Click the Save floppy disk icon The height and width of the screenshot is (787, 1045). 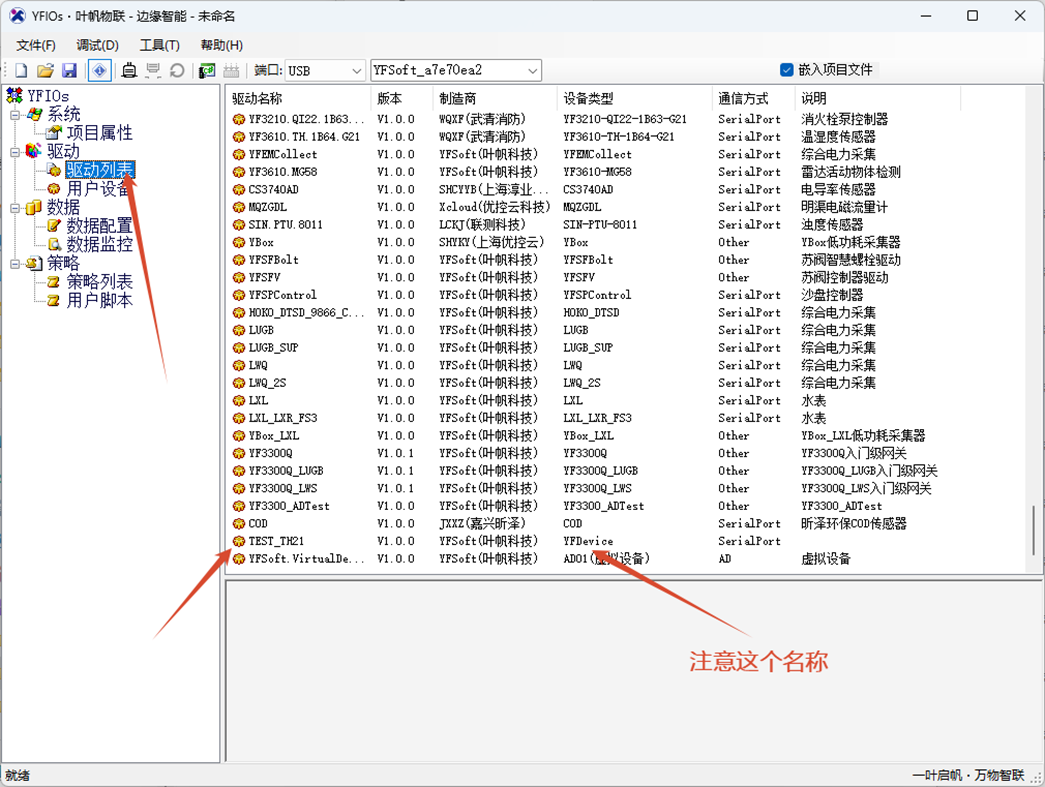(69, 70)
